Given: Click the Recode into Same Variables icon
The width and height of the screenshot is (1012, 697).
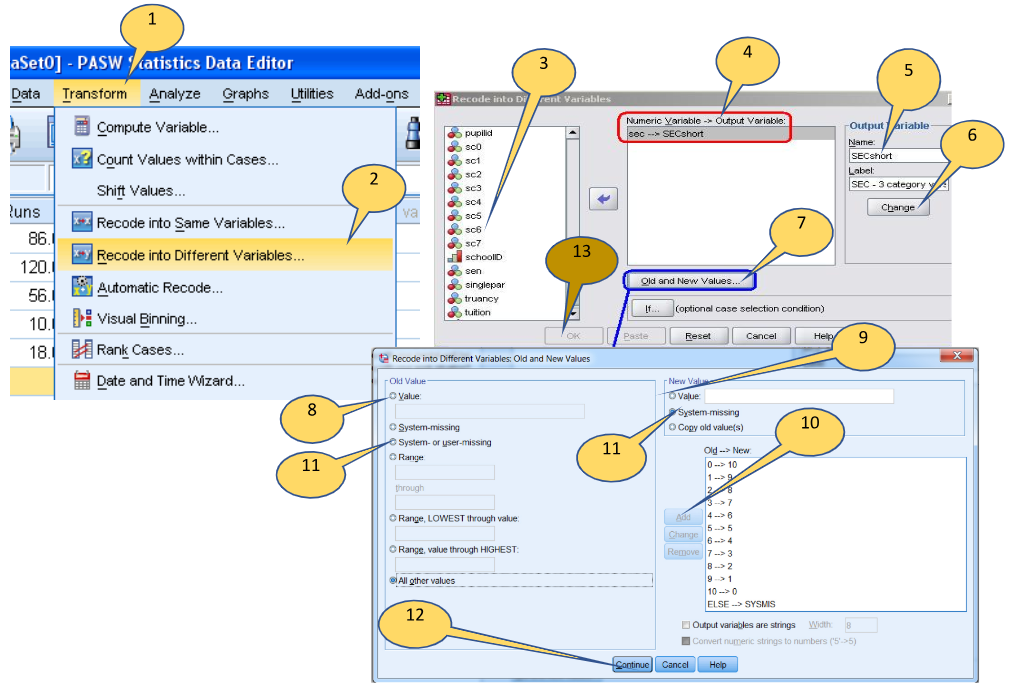Looking at the screenshot, I should 81,221.
